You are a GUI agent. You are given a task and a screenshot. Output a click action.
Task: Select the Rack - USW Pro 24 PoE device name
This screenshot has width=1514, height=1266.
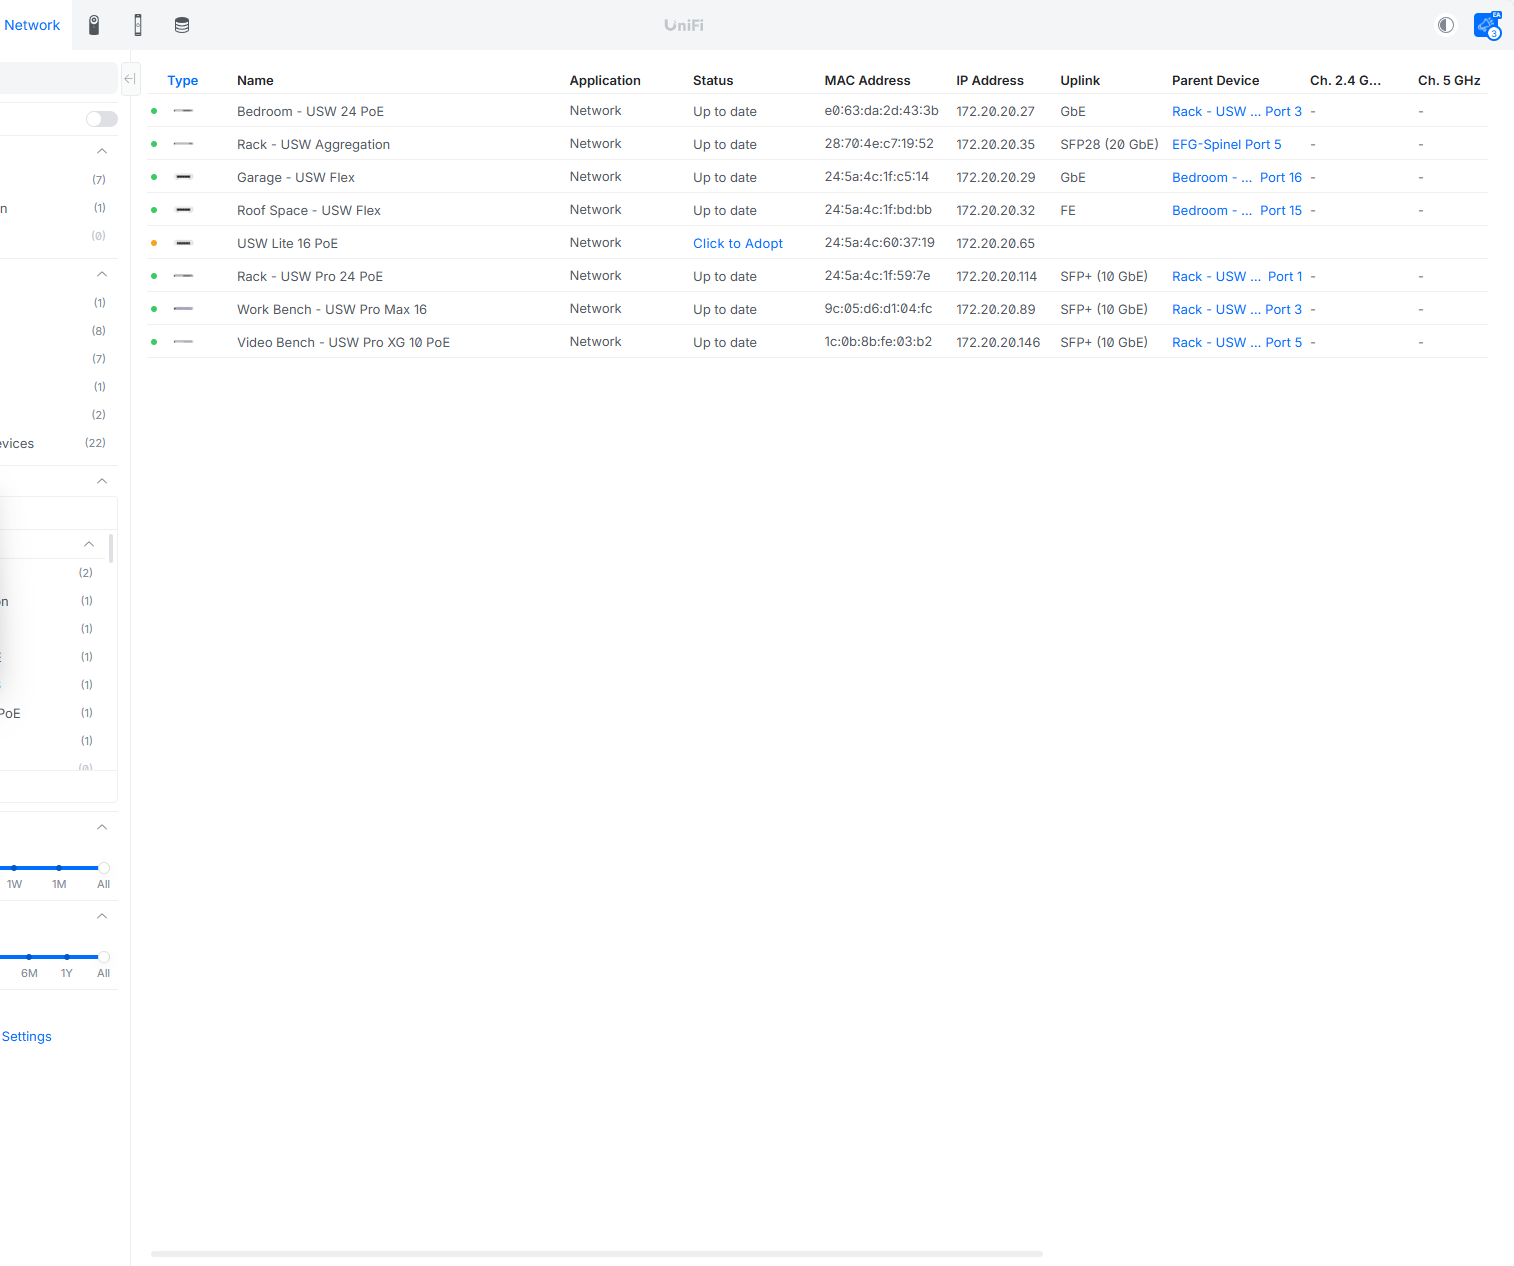tap(310, 276)
